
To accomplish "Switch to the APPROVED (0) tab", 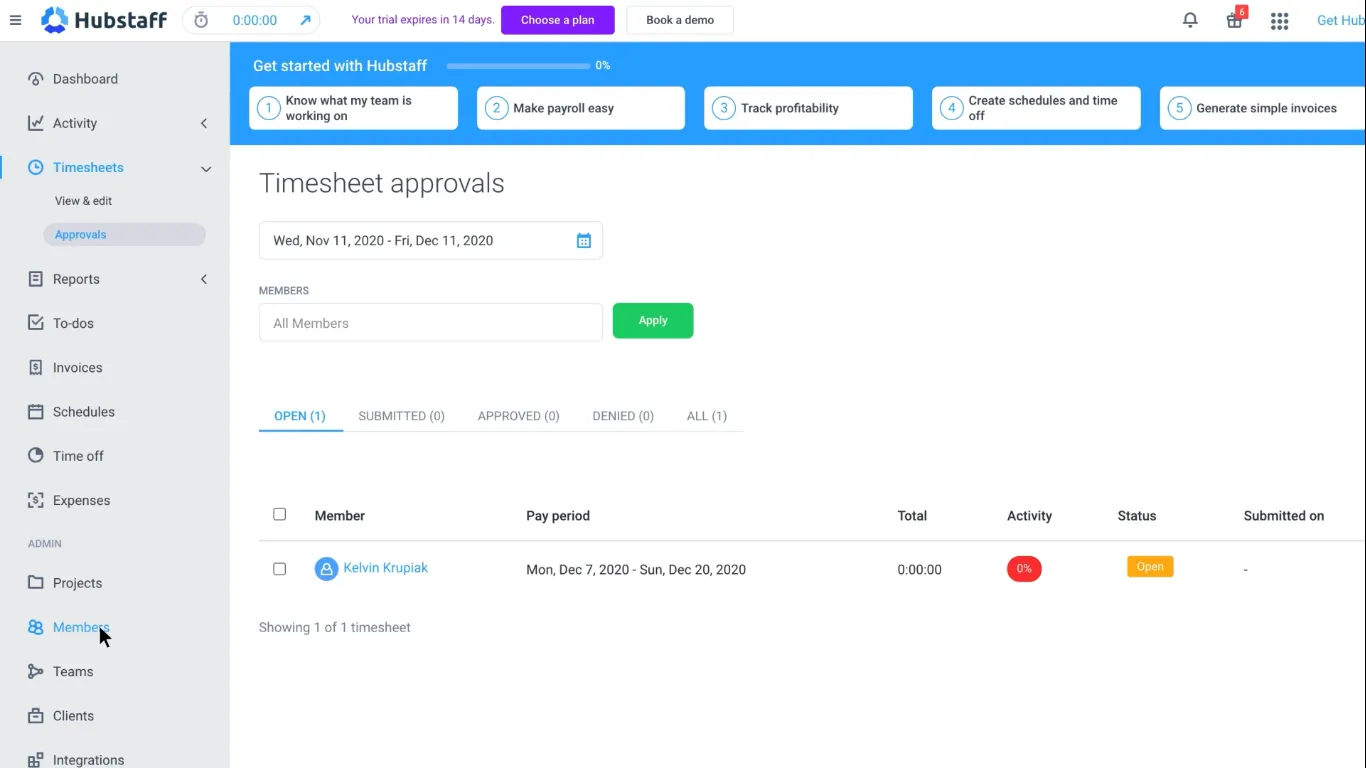I will [x=518, y=416].
